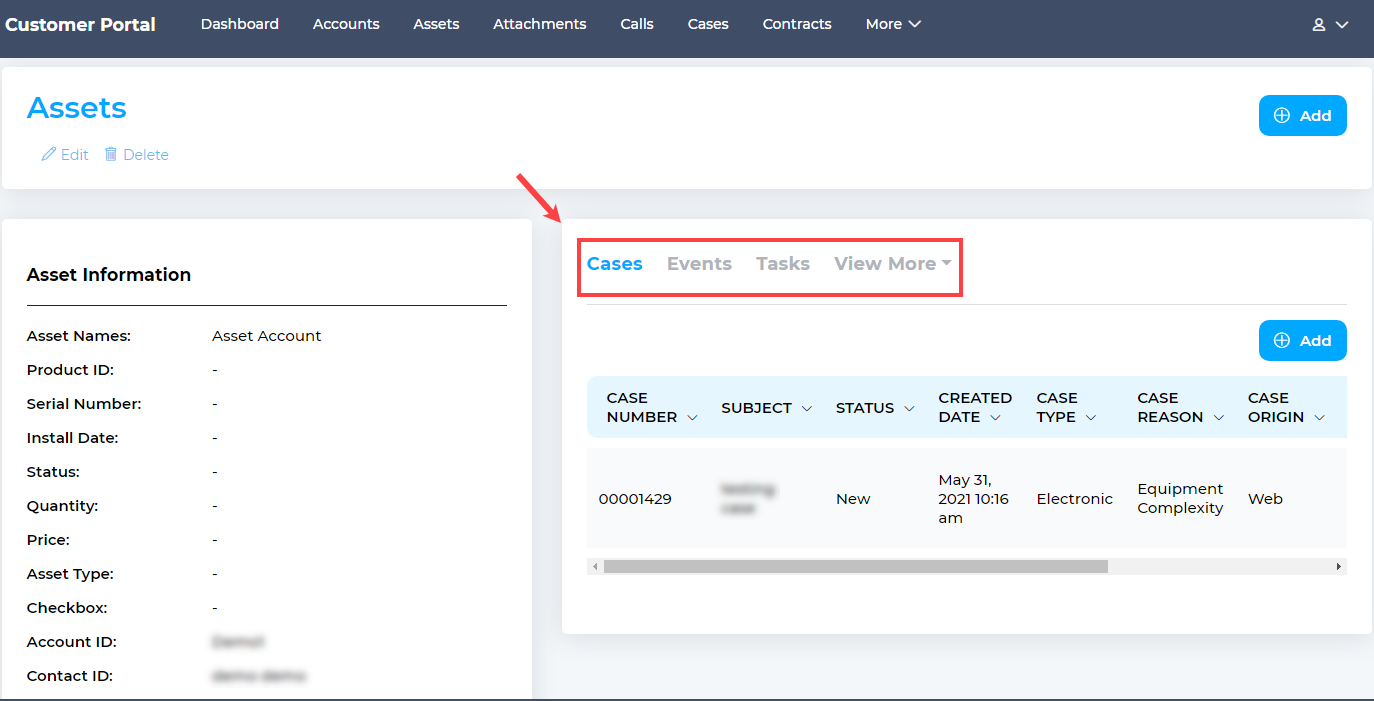The height and width of the screenshot is (701, 1374).
Task: Expand the More menu in the navigation bar
Action: 892,24
